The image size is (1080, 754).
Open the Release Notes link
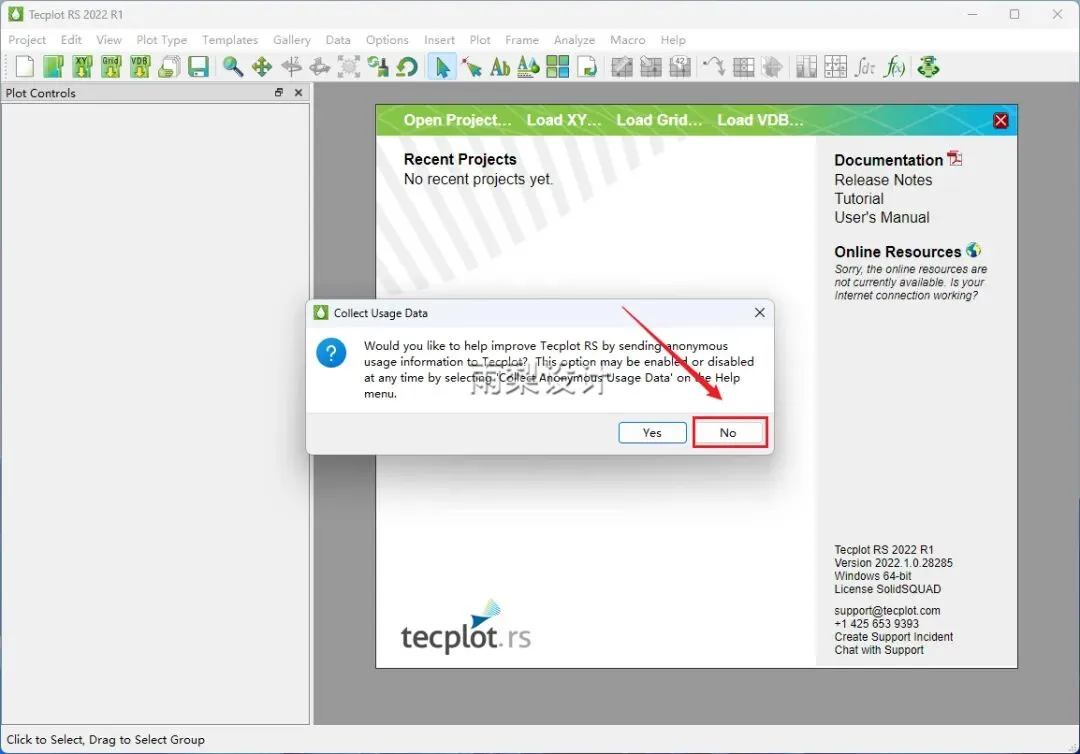[883, 180]
